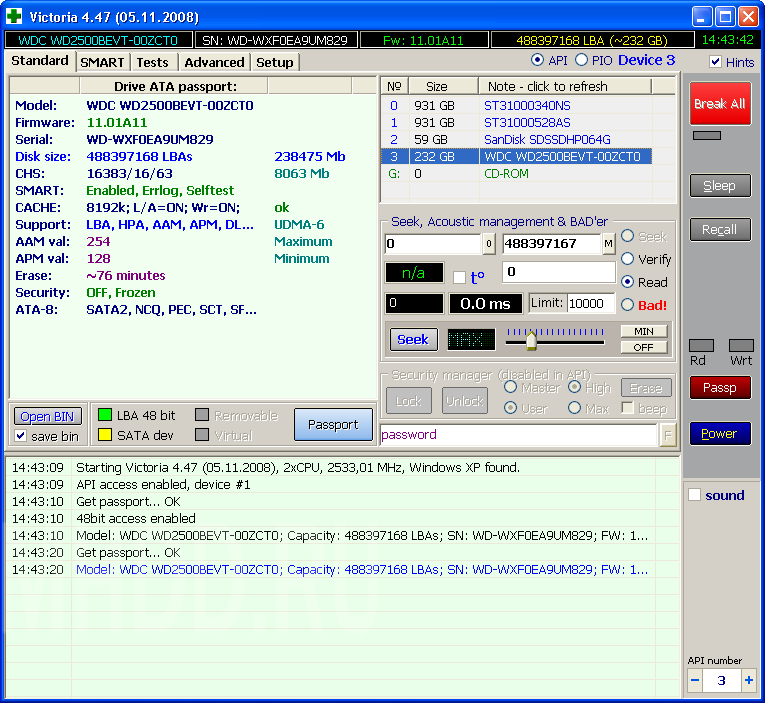This screenshot has width=765, height=703.
Task: Select the G: CD-ROM row
Action: pos(516,174)
